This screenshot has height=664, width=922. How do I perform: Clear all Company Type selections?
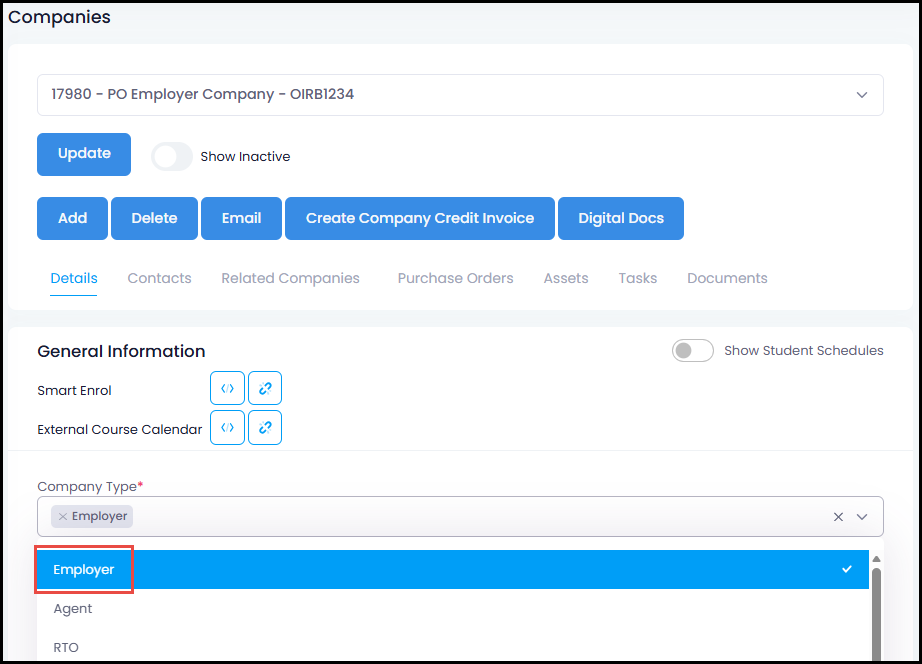click(838, 517)
